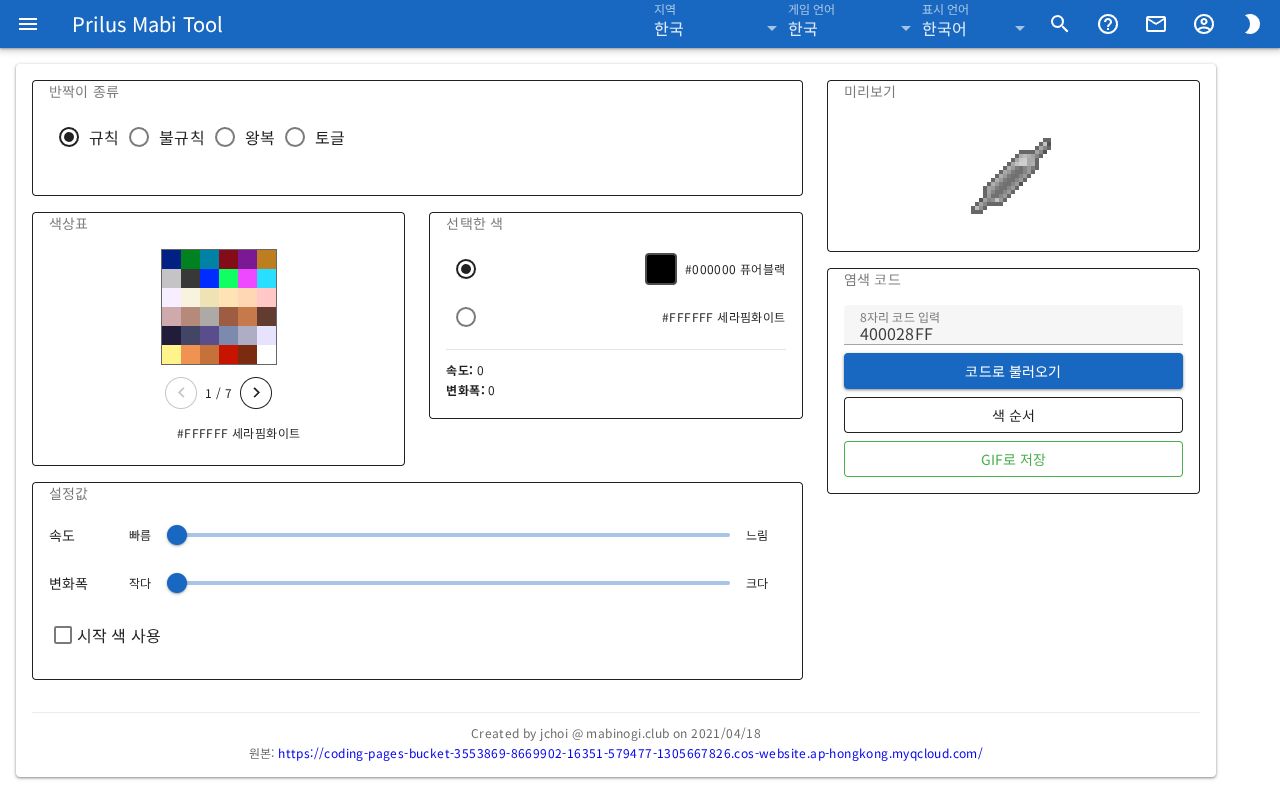Click the feather preview image
Screen dimensions: 1280x800
coord(1012,176)
